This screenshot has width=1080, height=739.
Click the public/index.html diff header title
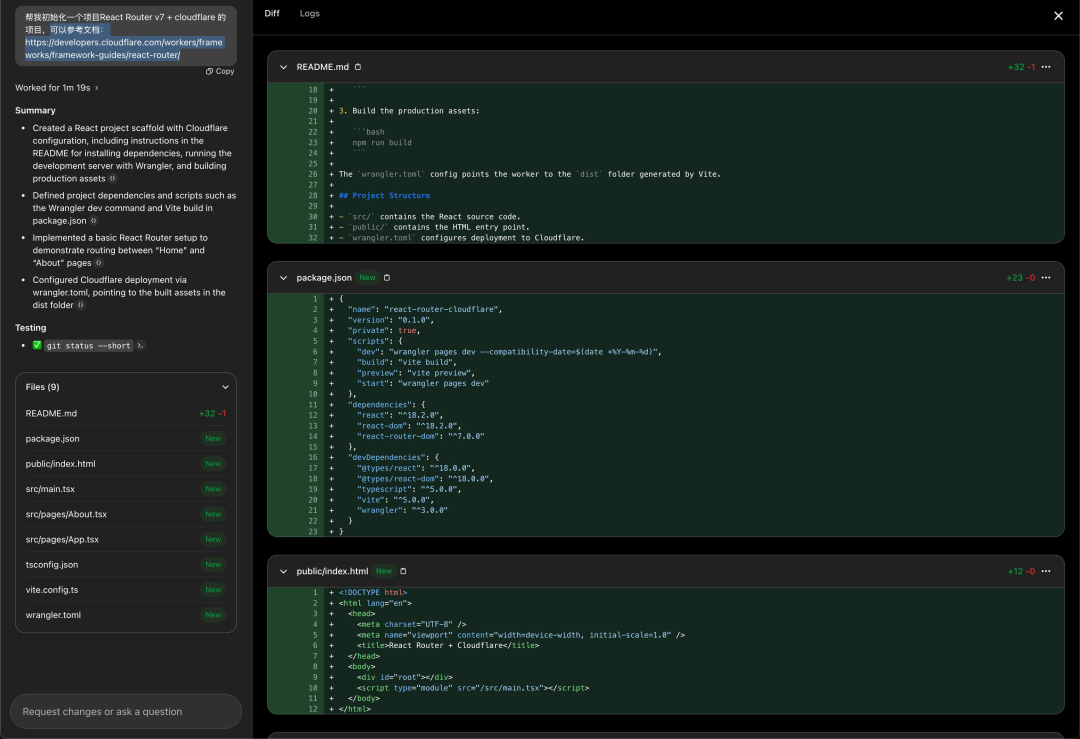332,571
